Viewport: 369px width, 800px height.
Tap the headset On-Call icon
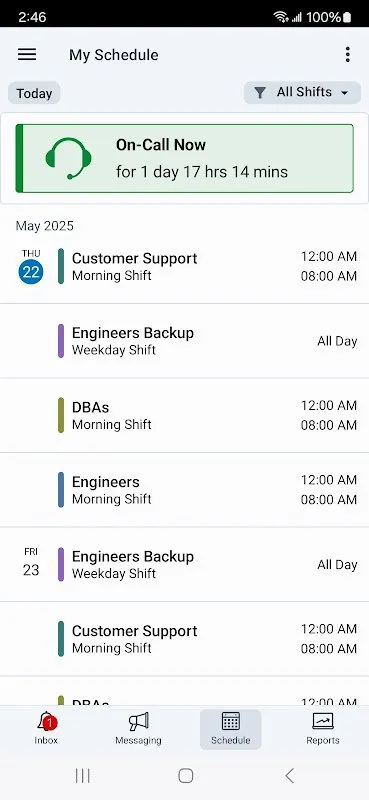click(x=68, y=158)
